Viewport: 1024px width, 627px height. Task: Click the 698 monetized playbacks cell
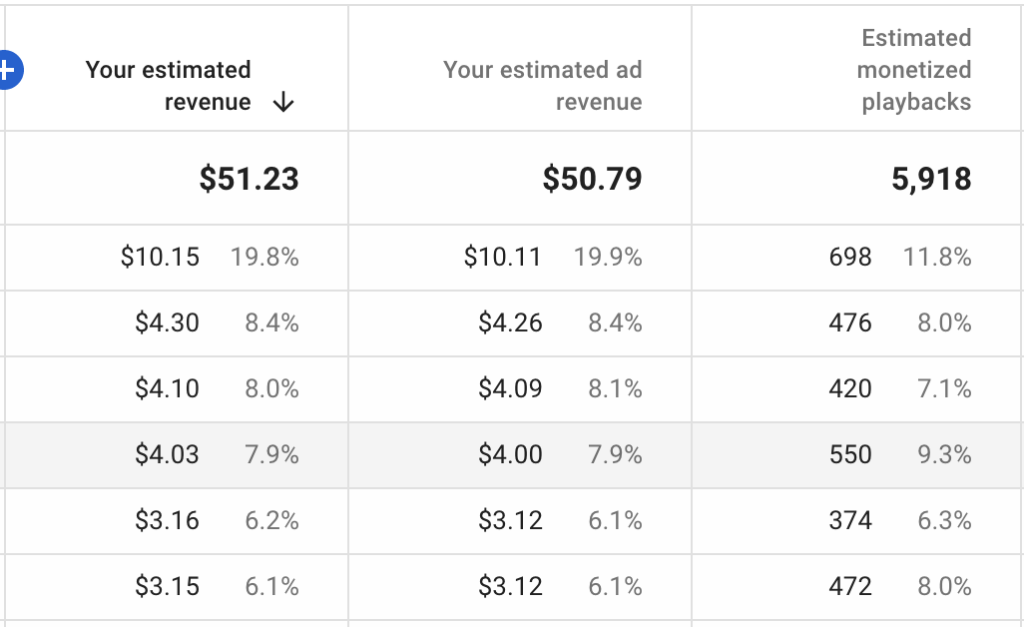(850, 257)
